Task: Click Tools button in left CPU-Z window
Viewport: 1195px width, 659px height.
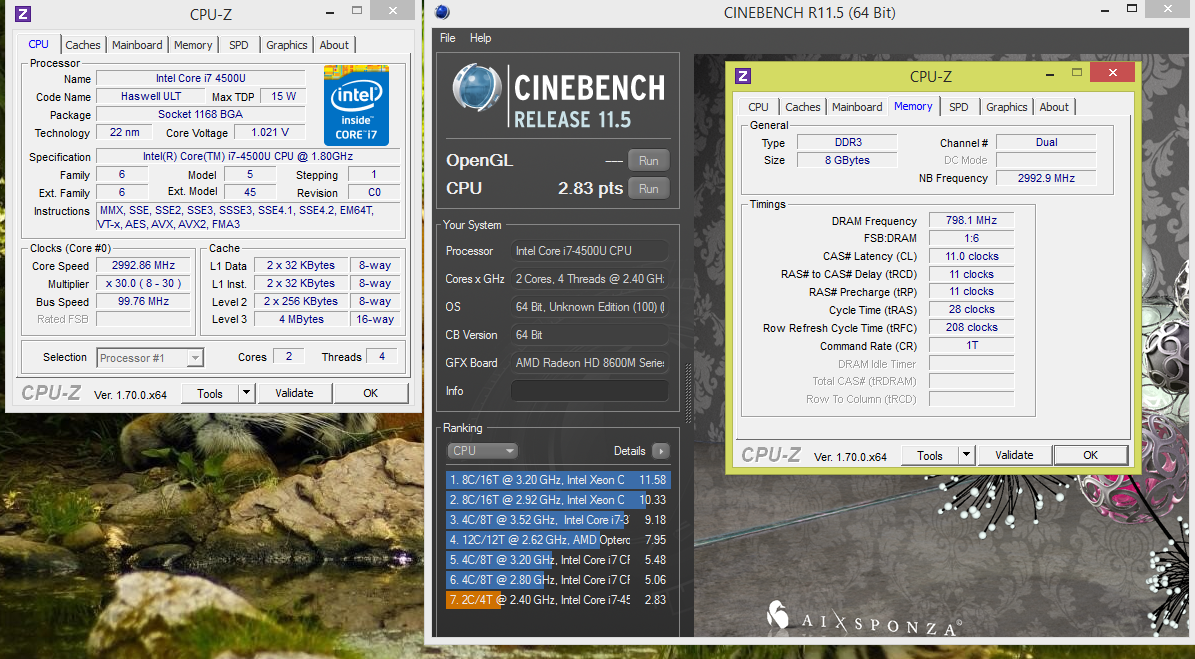Action: click(x=210, y=393)
